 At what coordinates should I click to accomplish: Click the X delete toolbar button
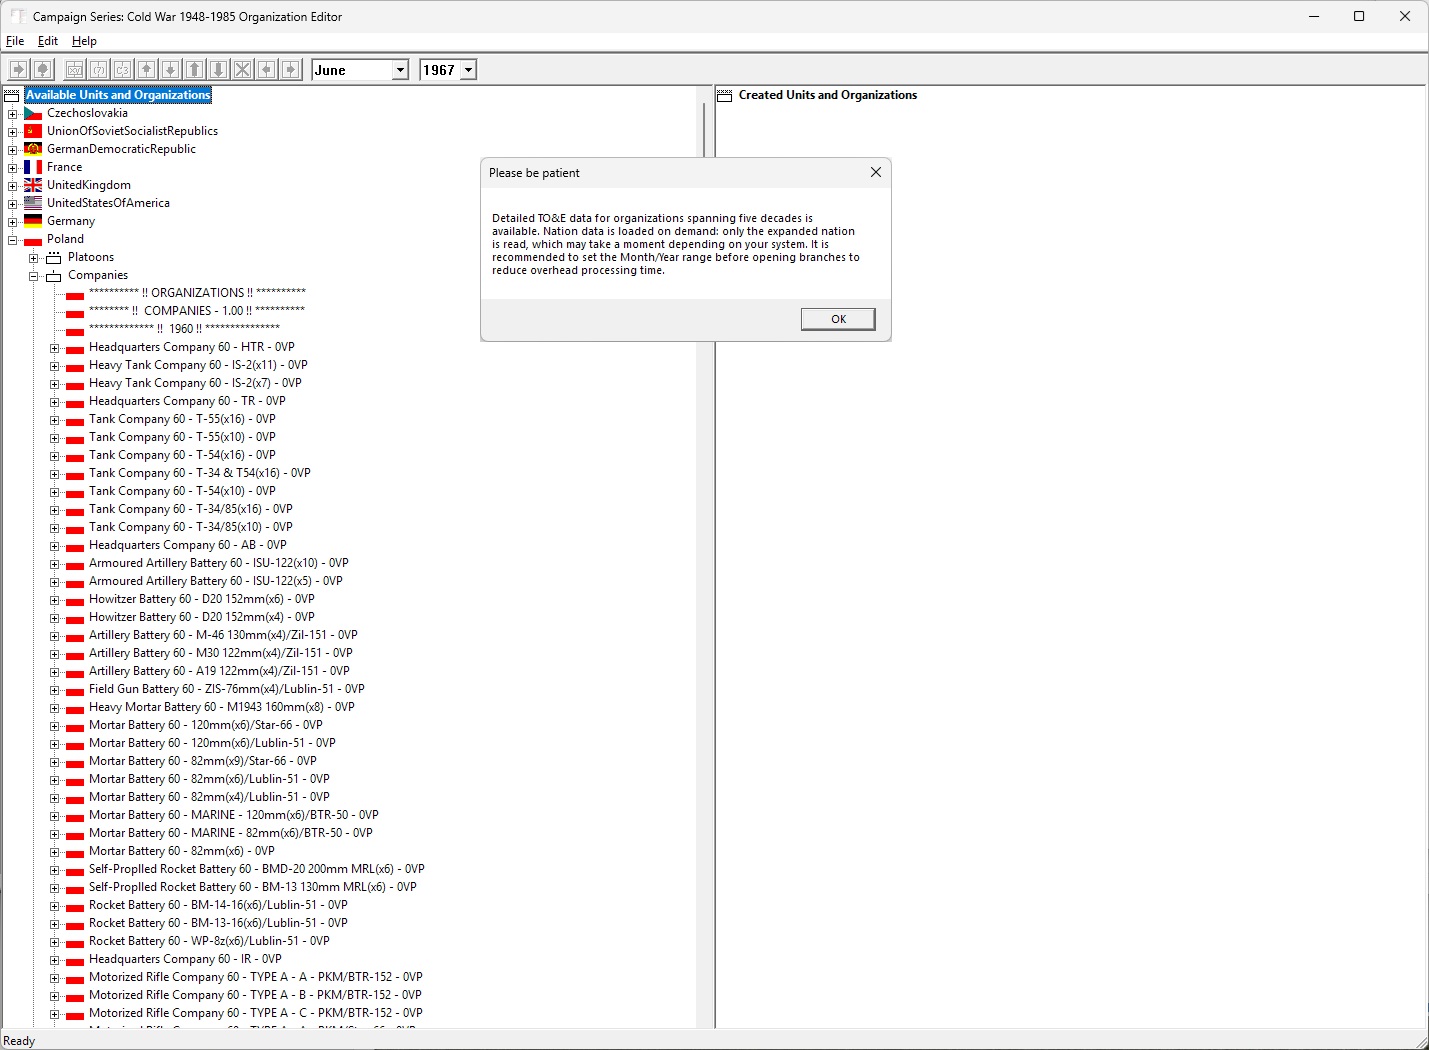click(243, 69)
